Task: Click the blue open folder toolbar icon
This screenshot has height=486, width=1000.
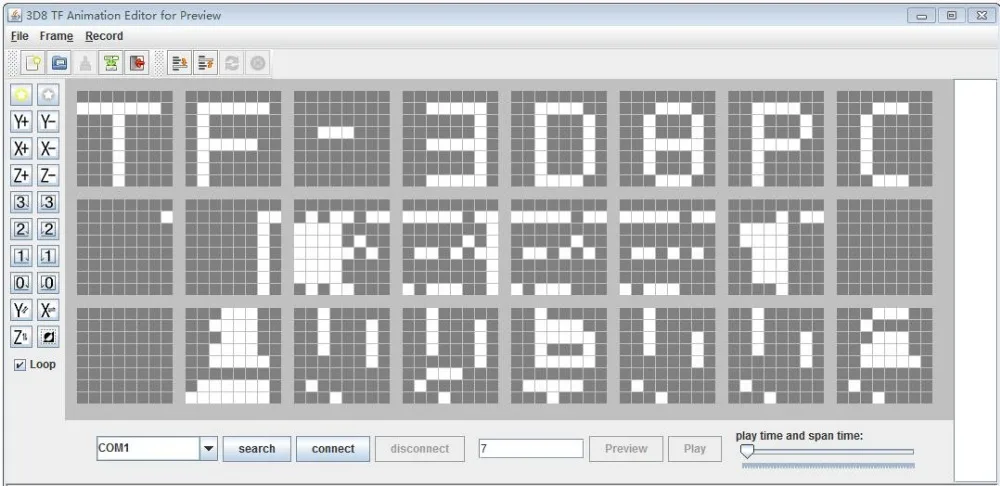Action: pos(59,63)
